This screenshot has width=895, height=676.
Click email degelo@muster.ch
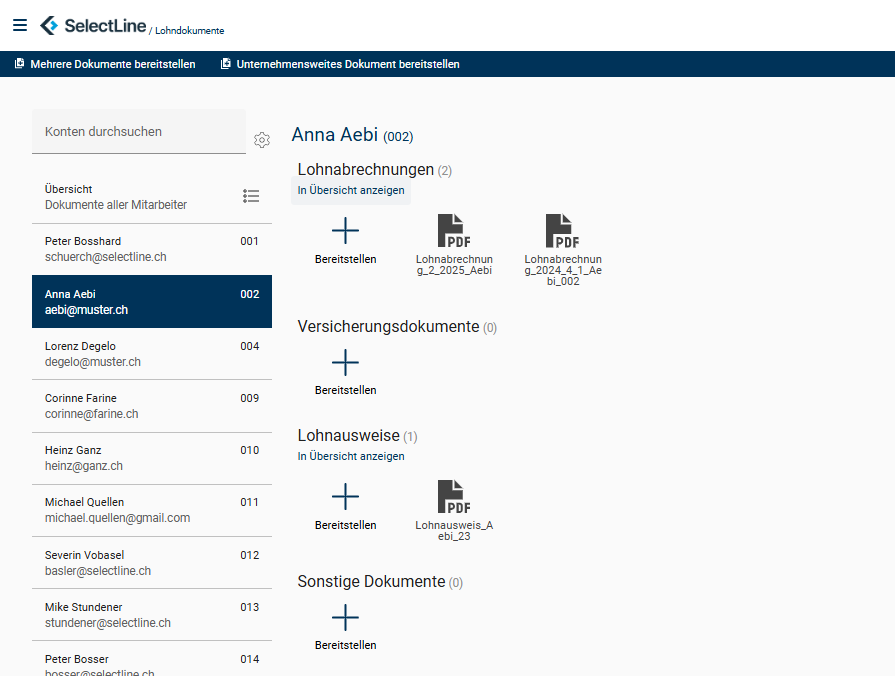coord(92,362)
